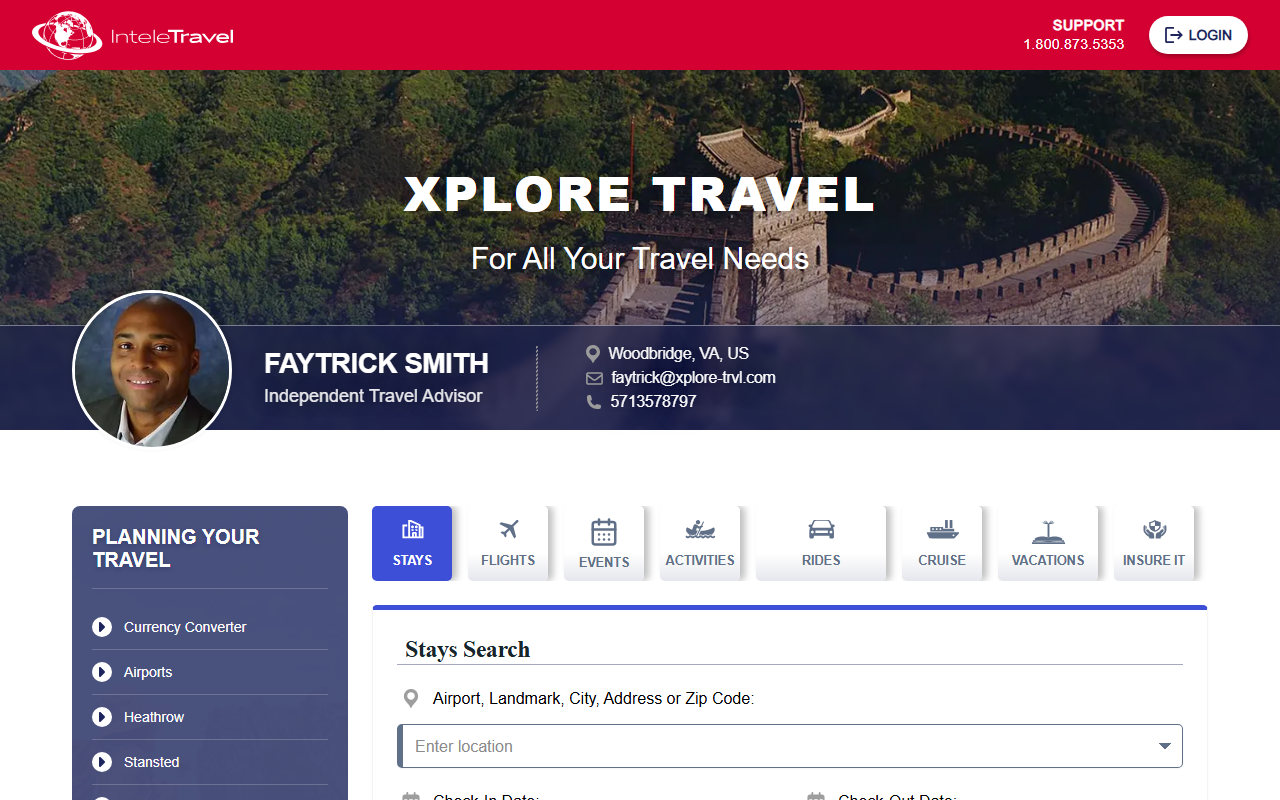The width and height of the screenshot is (1280, 800).
Task: Click arrow icon beside Heathrow
Action: (x=102, y=717)
